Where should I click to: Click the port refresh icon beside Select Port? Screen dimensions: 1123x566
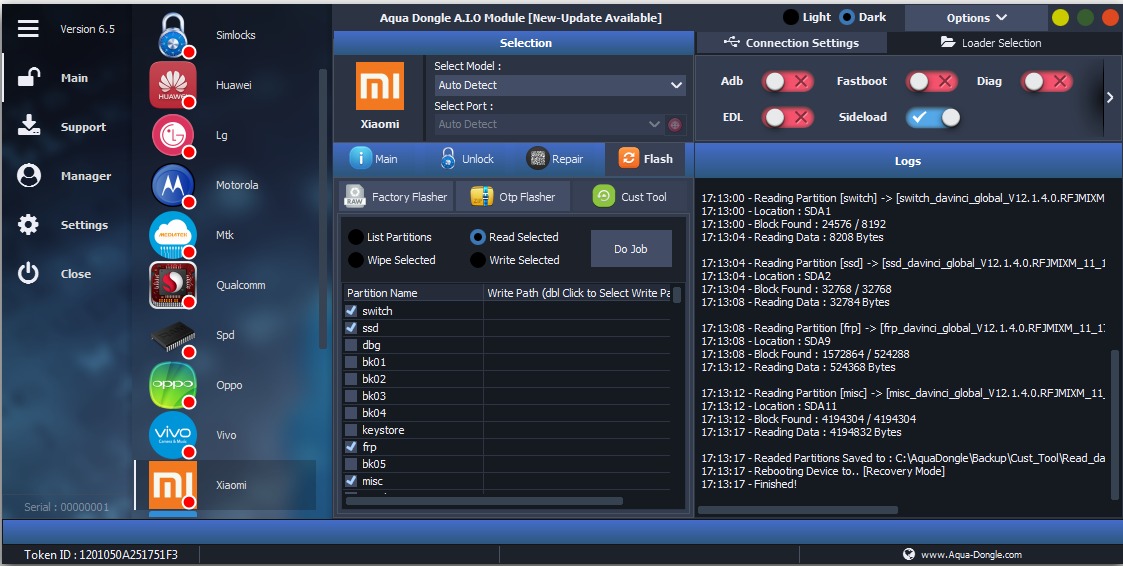(675, 125)
